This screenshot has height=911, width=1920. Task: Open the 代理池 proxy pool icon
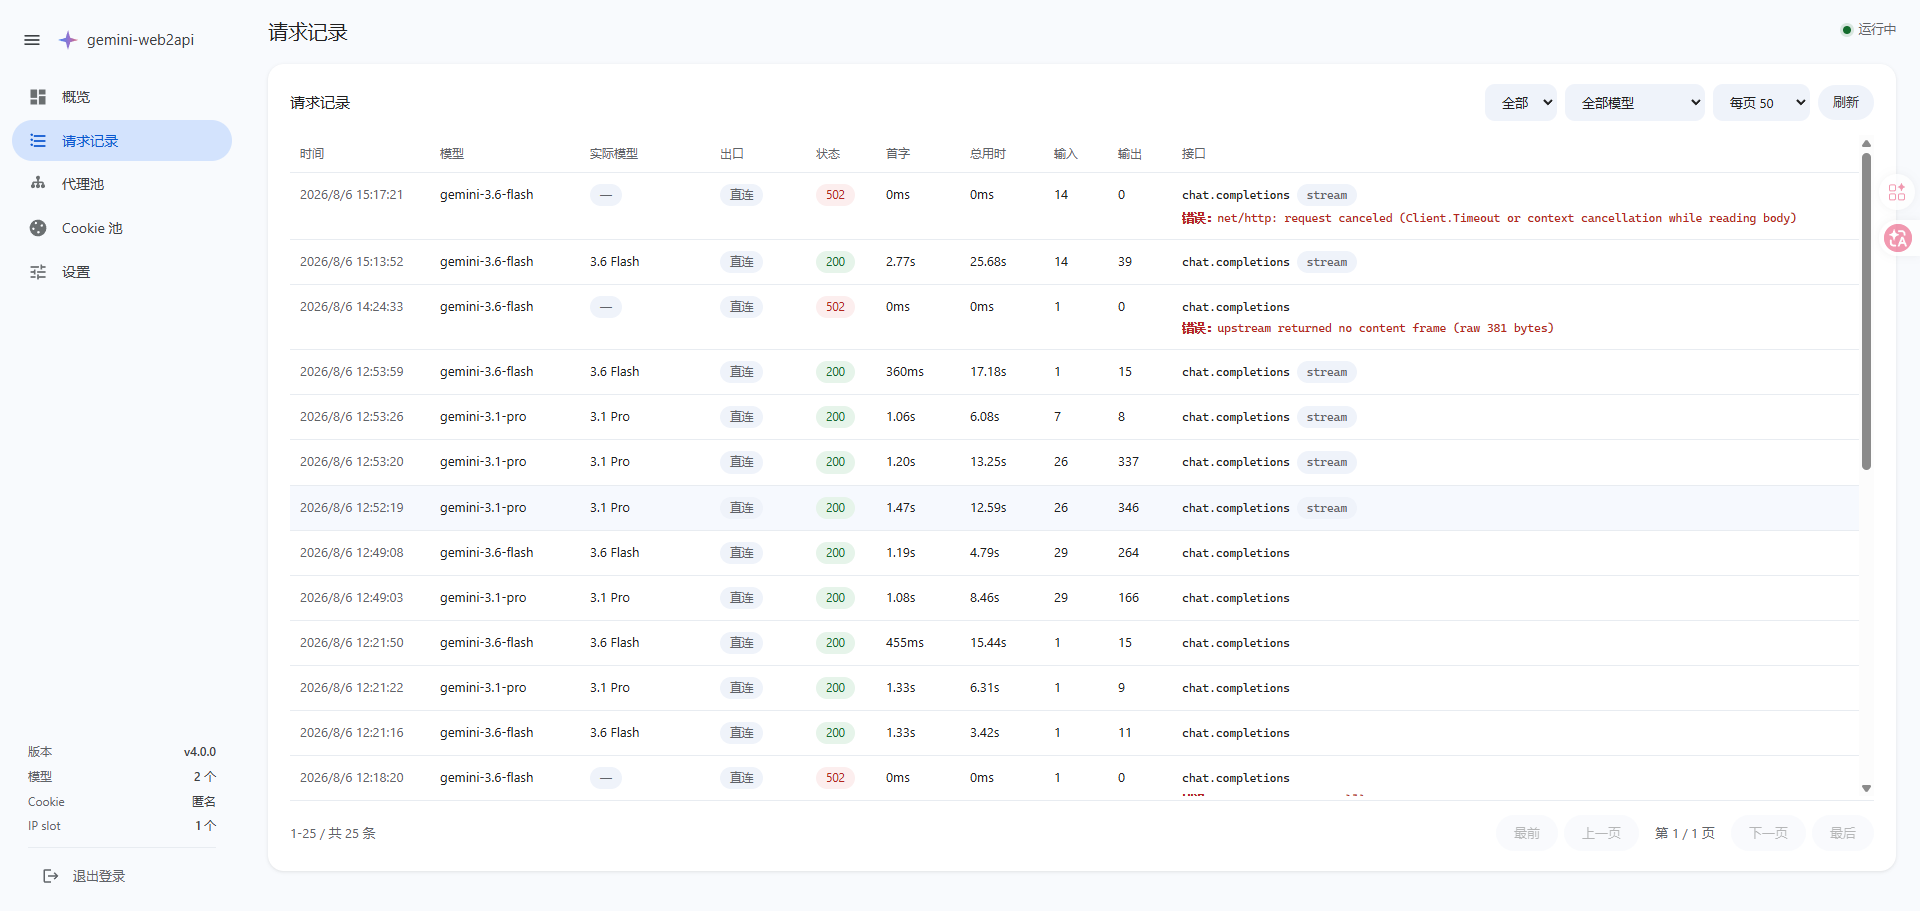38,184
